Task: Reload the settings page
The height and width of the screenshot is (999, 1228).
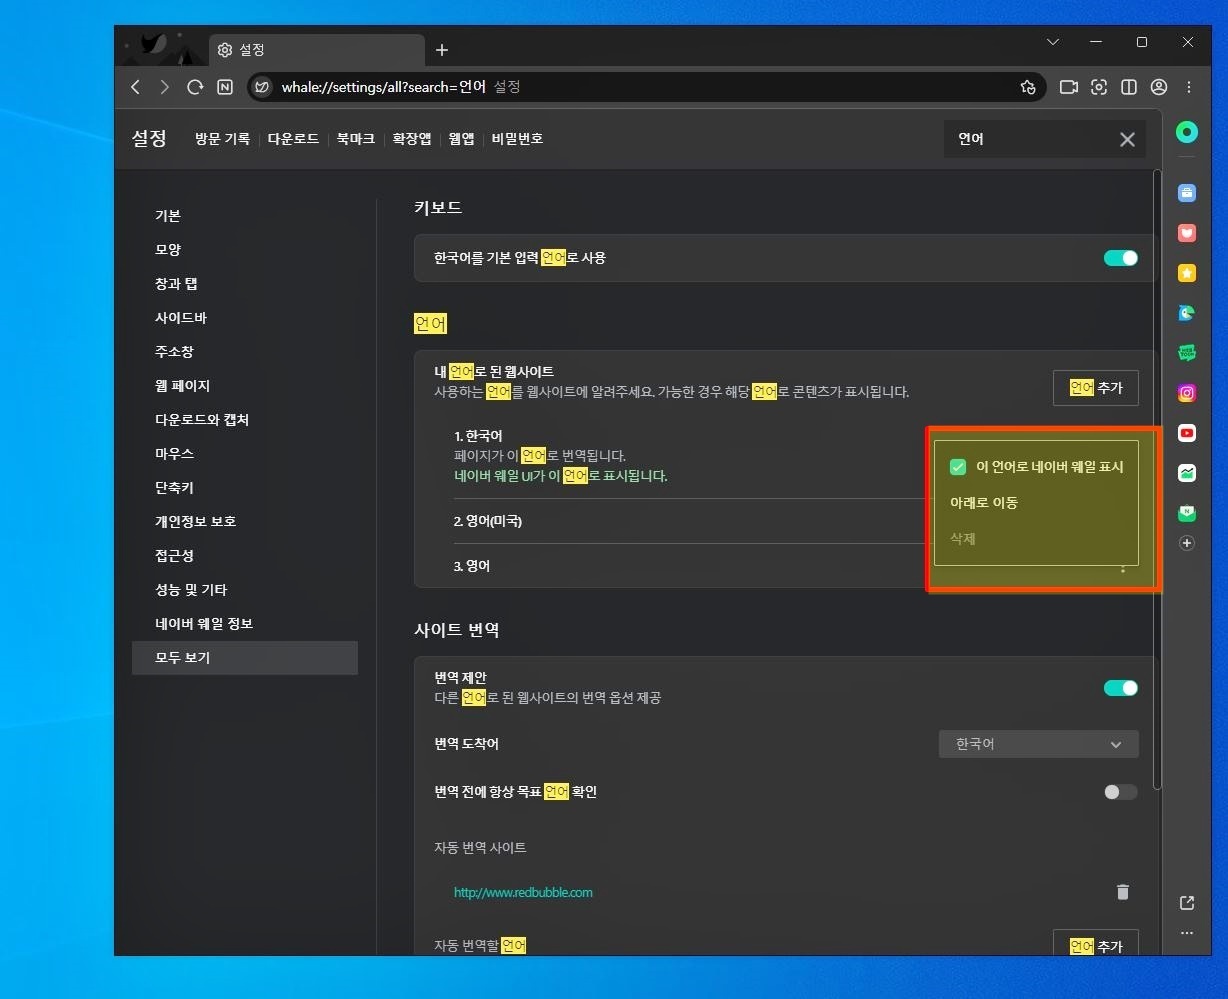Action: pyautogui.click(x=195, y=87)
